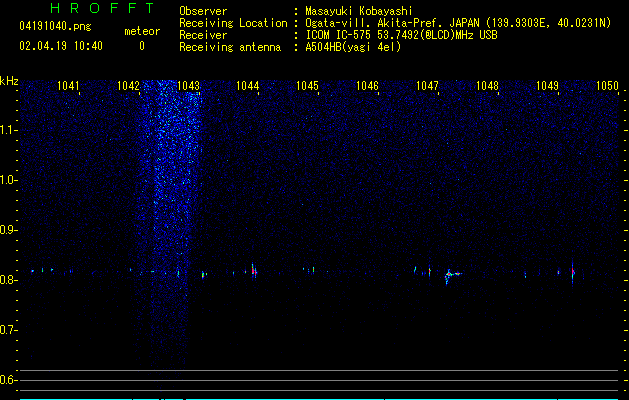Select the A504HB(yagi 4el) antenna text
This screenshot has height=400, width=629.
pyautogui.click(x=353, y=47)
